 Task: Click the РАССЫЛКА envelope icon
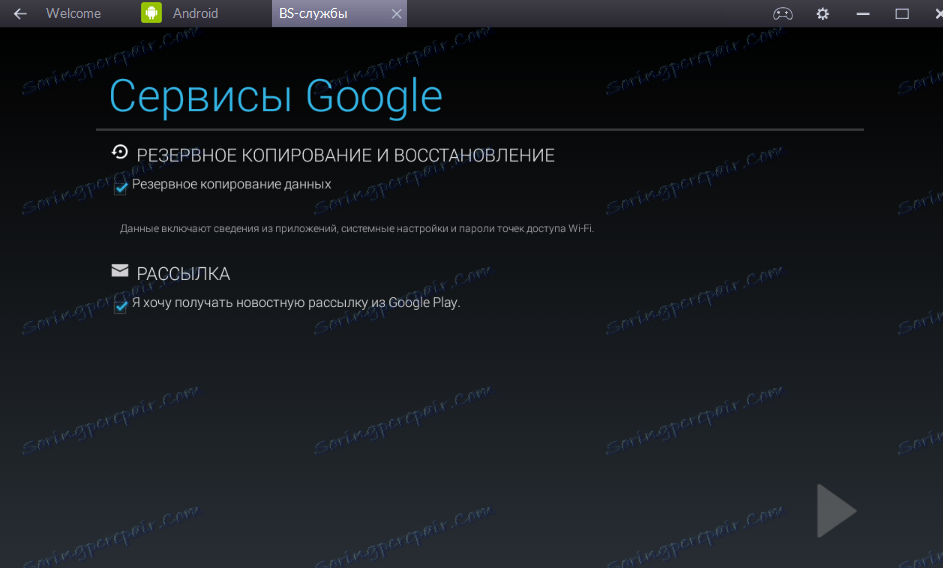tap(120, 271)
